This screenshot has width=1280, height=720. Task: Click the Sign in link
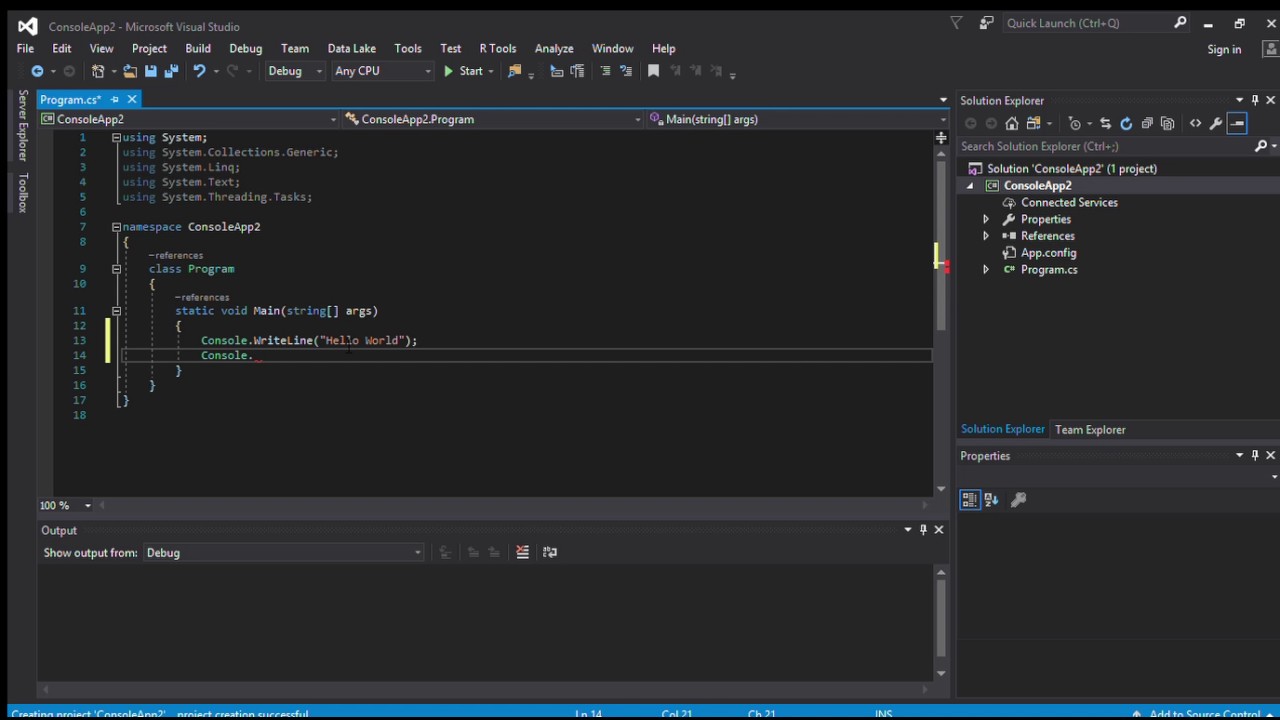point(1224,49)
